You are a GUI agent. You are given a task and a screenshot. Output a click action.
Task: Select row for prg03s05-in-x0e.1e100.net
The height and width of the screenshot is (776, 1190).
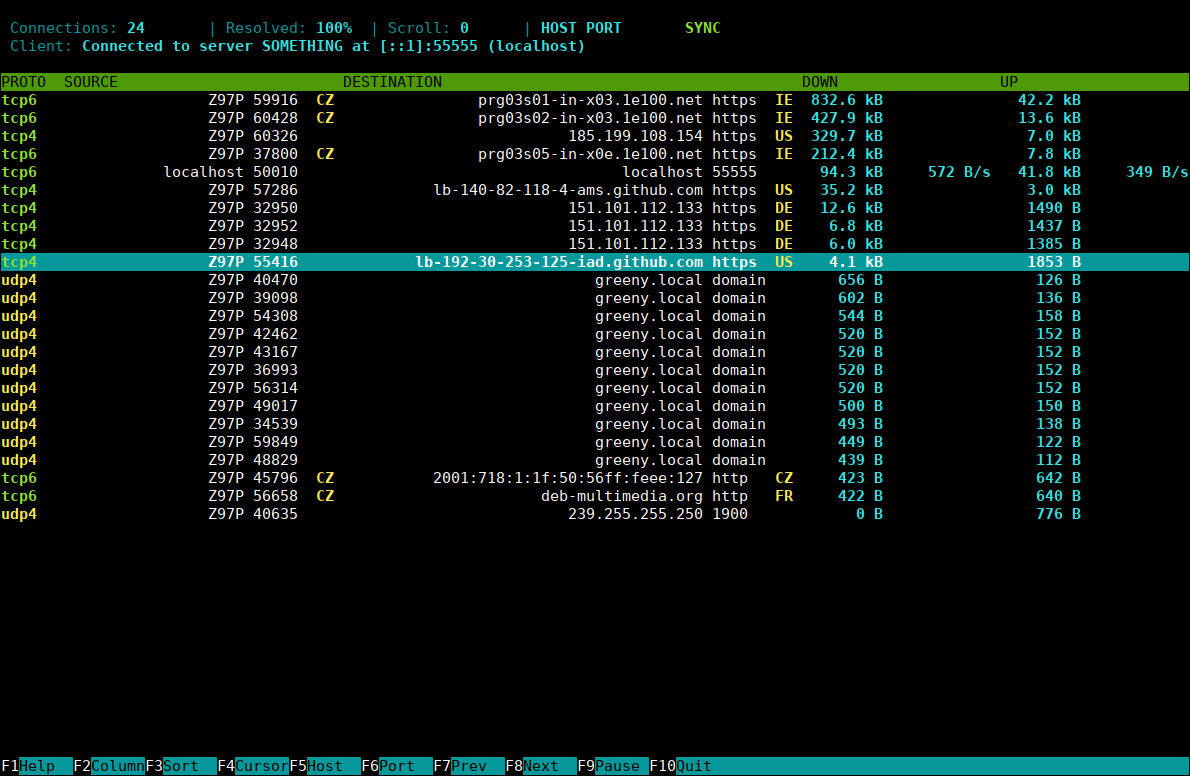[x=595, y=154]
